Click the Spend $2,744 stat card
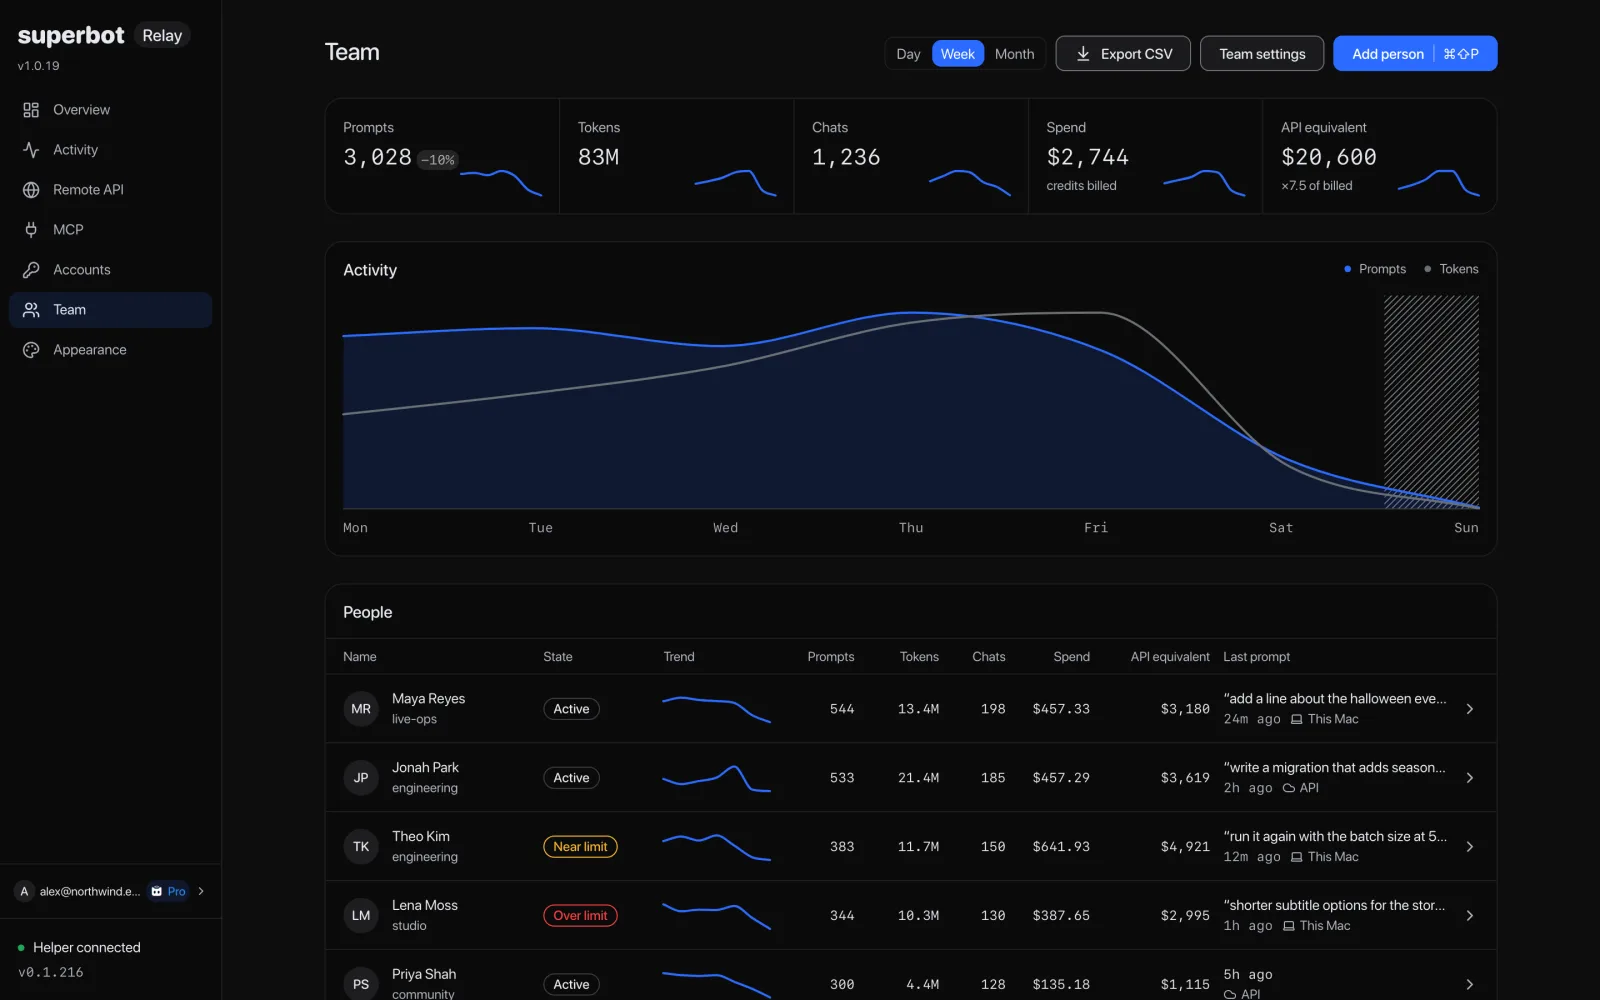 1145,156
